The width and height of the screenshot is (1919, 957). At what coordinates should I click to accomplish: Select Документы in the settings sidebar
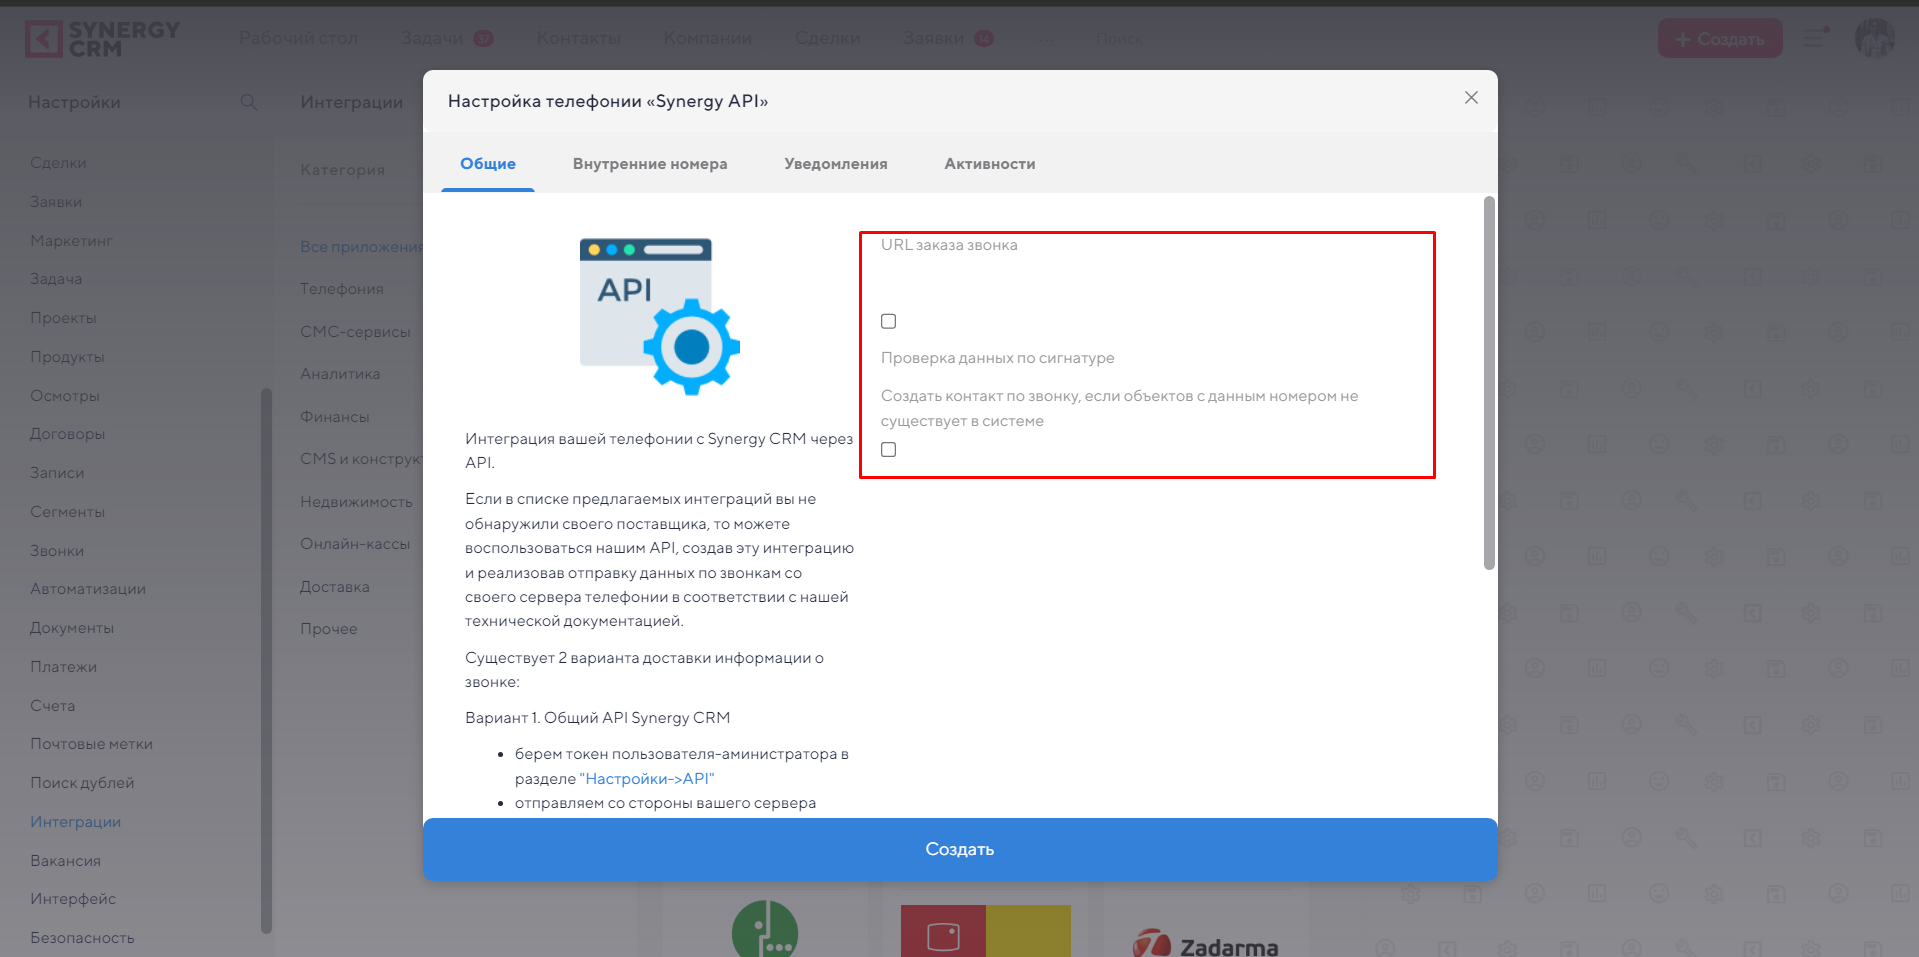pos(72,628)
